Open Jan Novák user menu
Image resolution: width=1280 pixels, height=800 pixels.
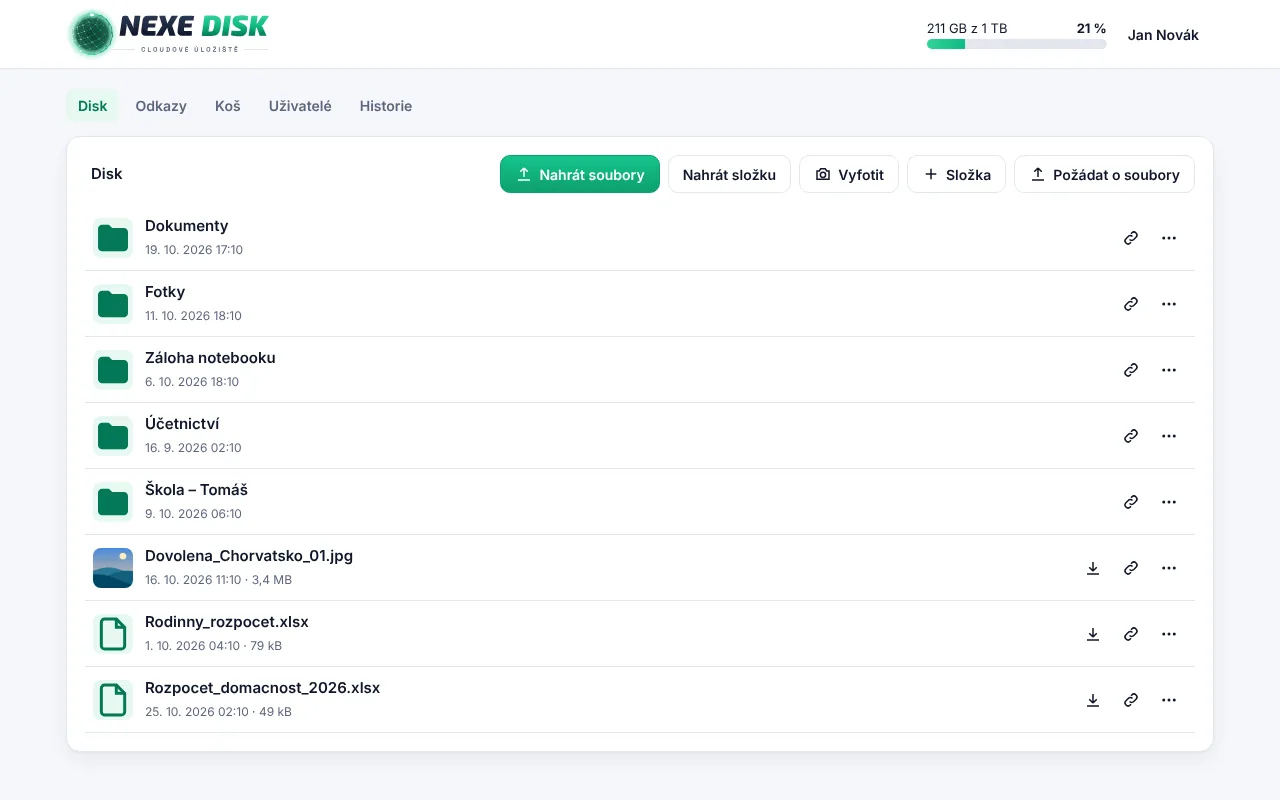coord(1163,35)
